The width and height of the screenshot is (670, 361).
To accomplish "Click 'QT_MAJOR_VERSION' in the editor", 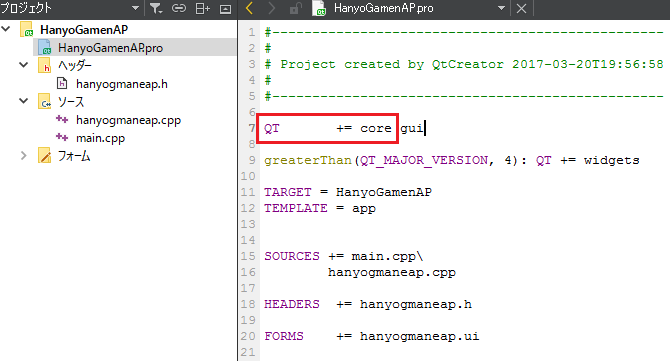I will click(x=424, y=160).
